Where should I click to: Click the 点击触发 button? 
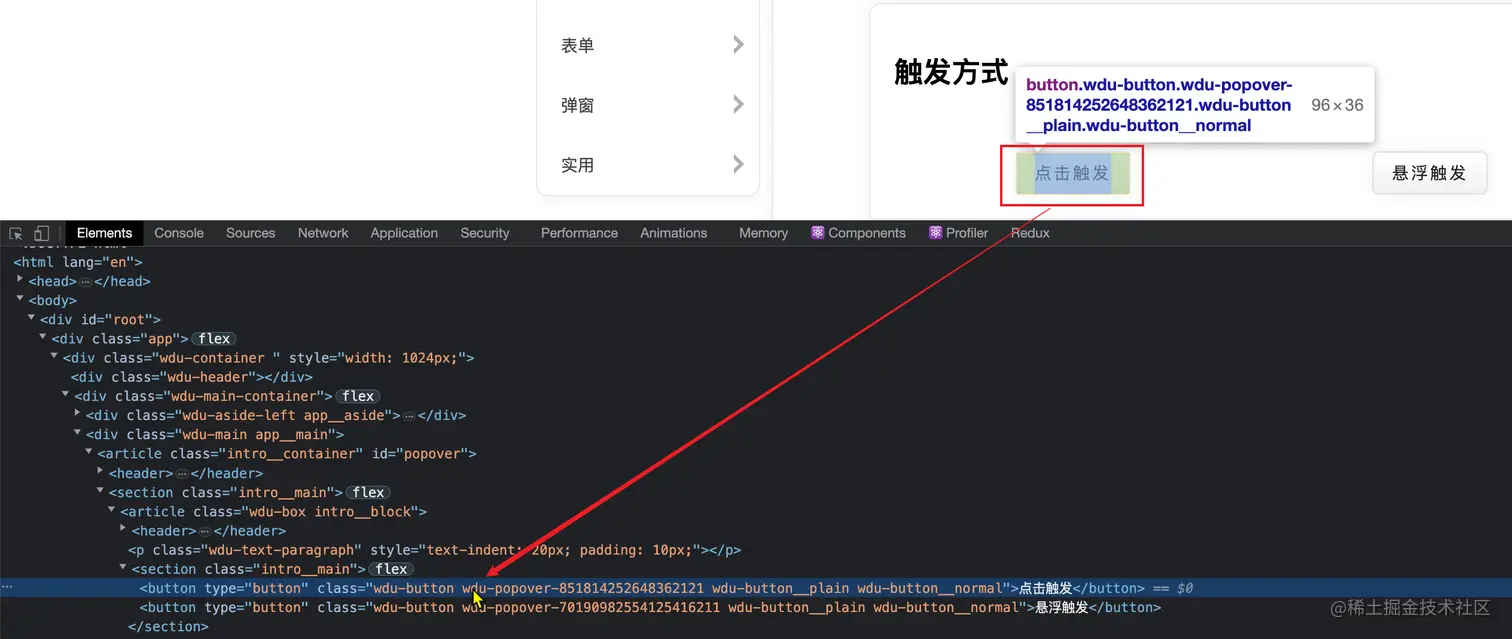[1071, 172]
